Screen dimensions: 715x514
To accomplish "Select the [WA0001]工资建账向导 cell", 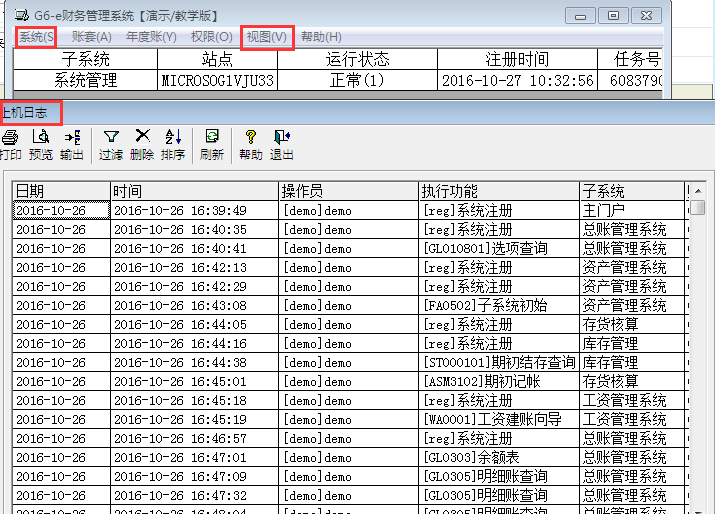I will coord(499,420).
